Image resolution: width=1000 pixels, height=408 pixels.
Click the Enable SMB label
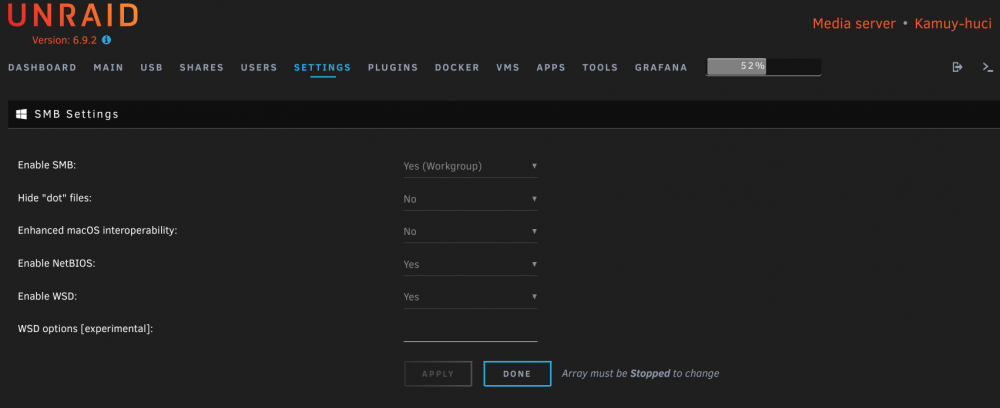pyautogui.click(x=47, y=165)
